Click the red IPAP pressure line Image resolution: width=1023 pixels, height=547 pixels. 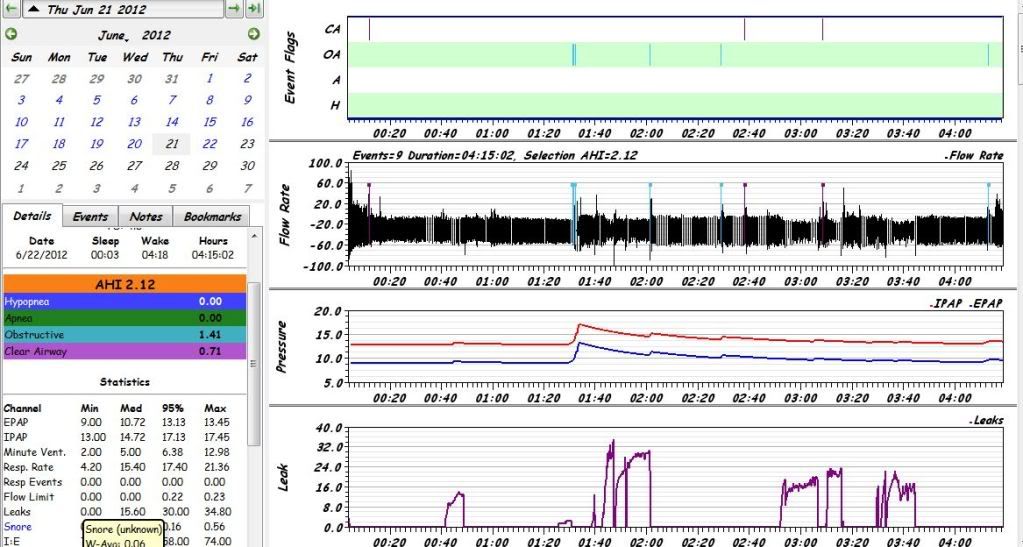click(675, 337)
